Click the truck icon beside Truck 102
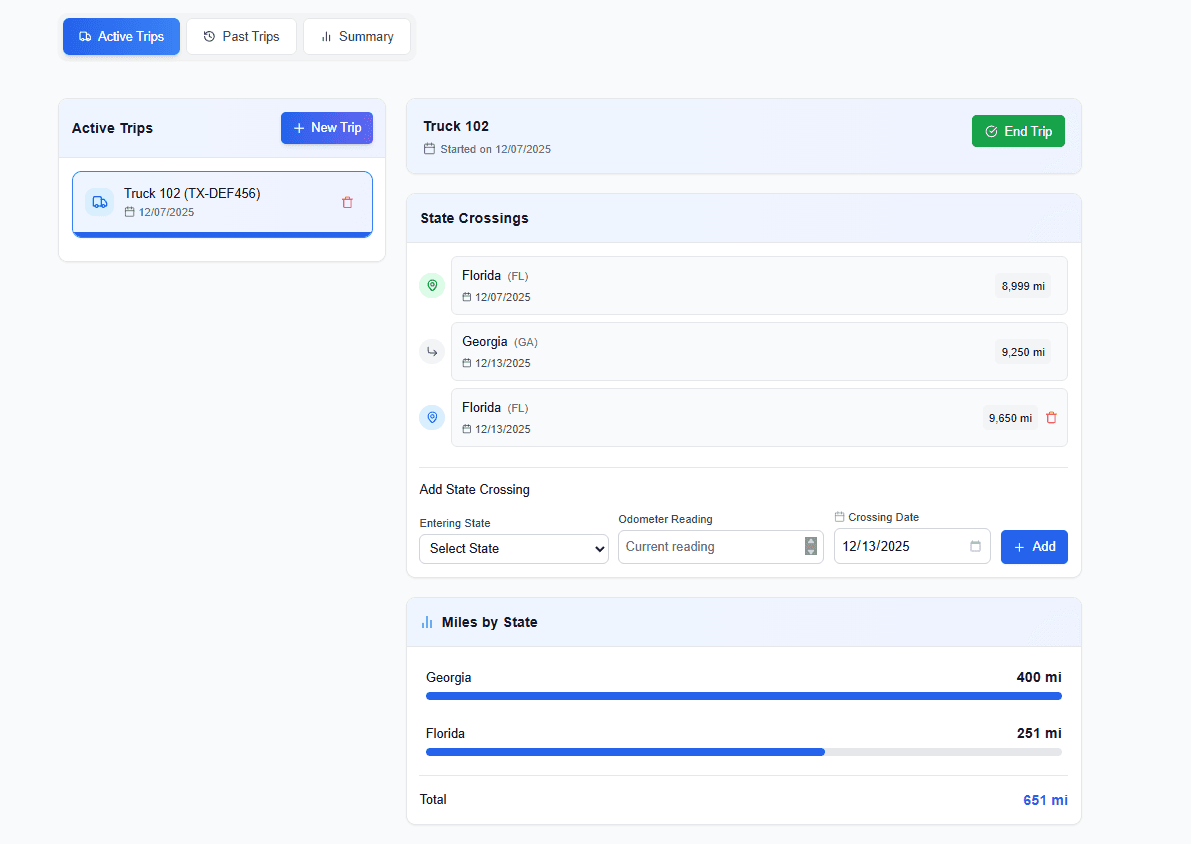This screenshot has height=844, width=1191. point(99,202)
